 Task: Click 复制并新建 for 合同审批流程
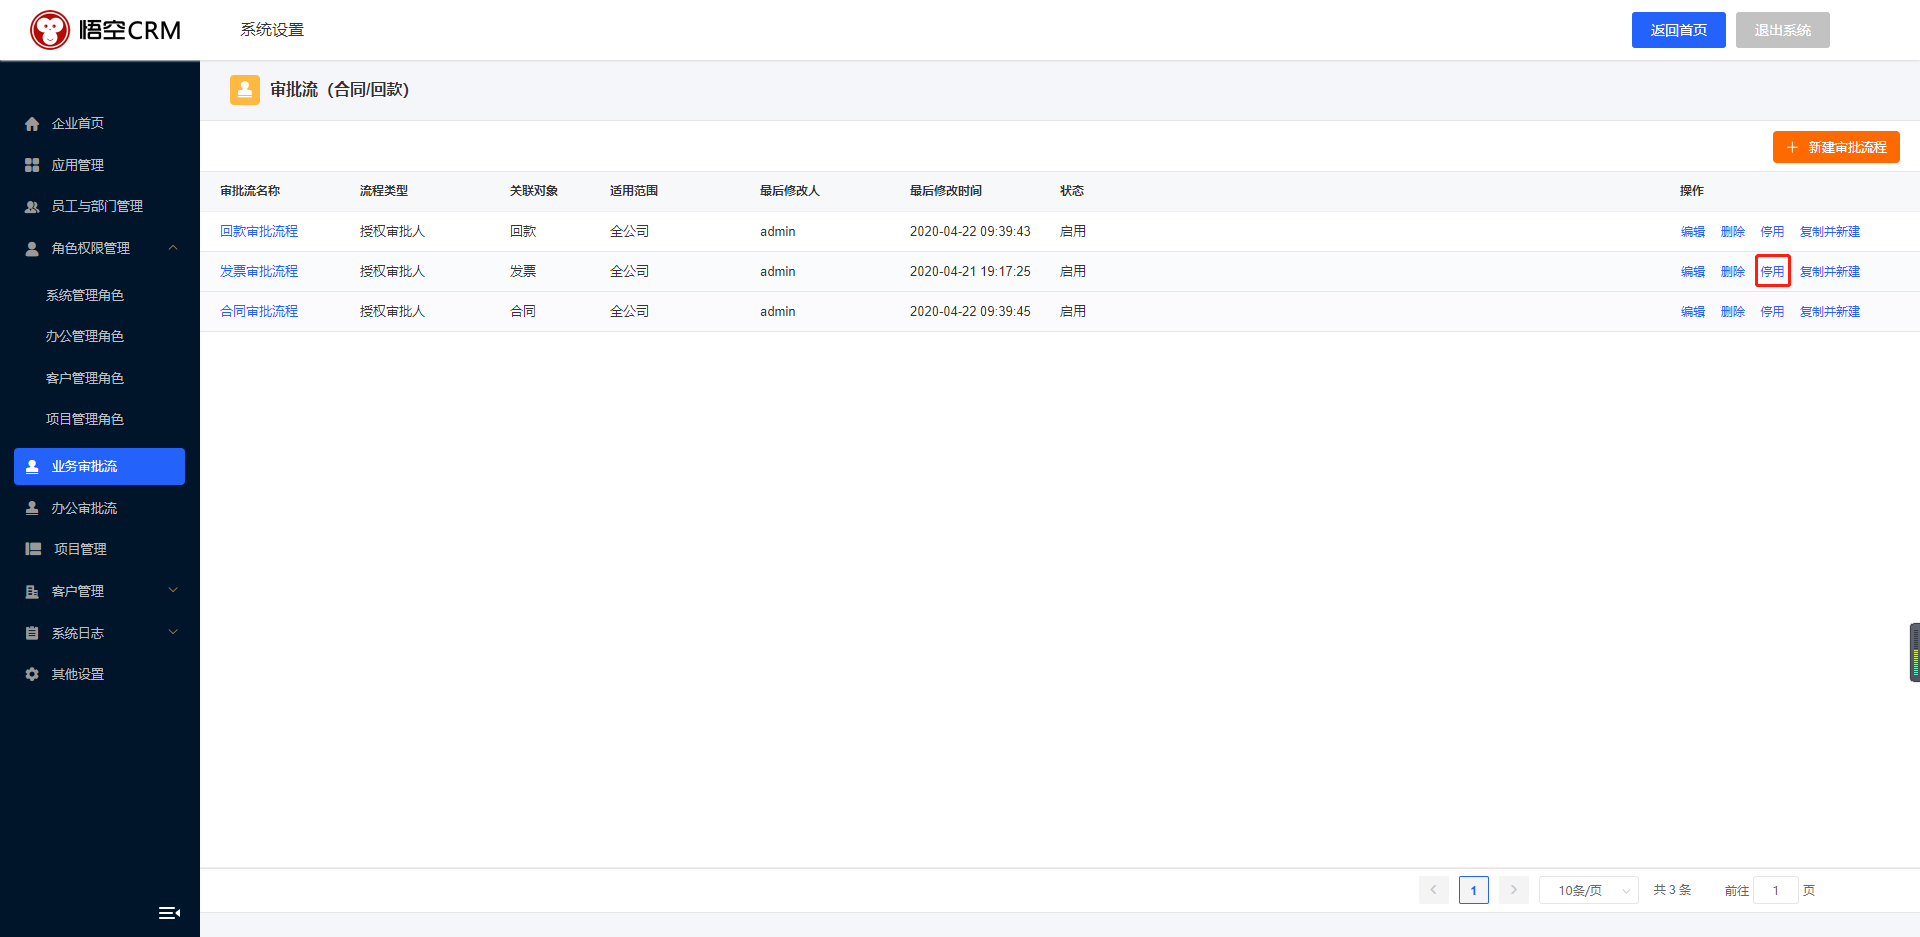(x=1830, y=311)
